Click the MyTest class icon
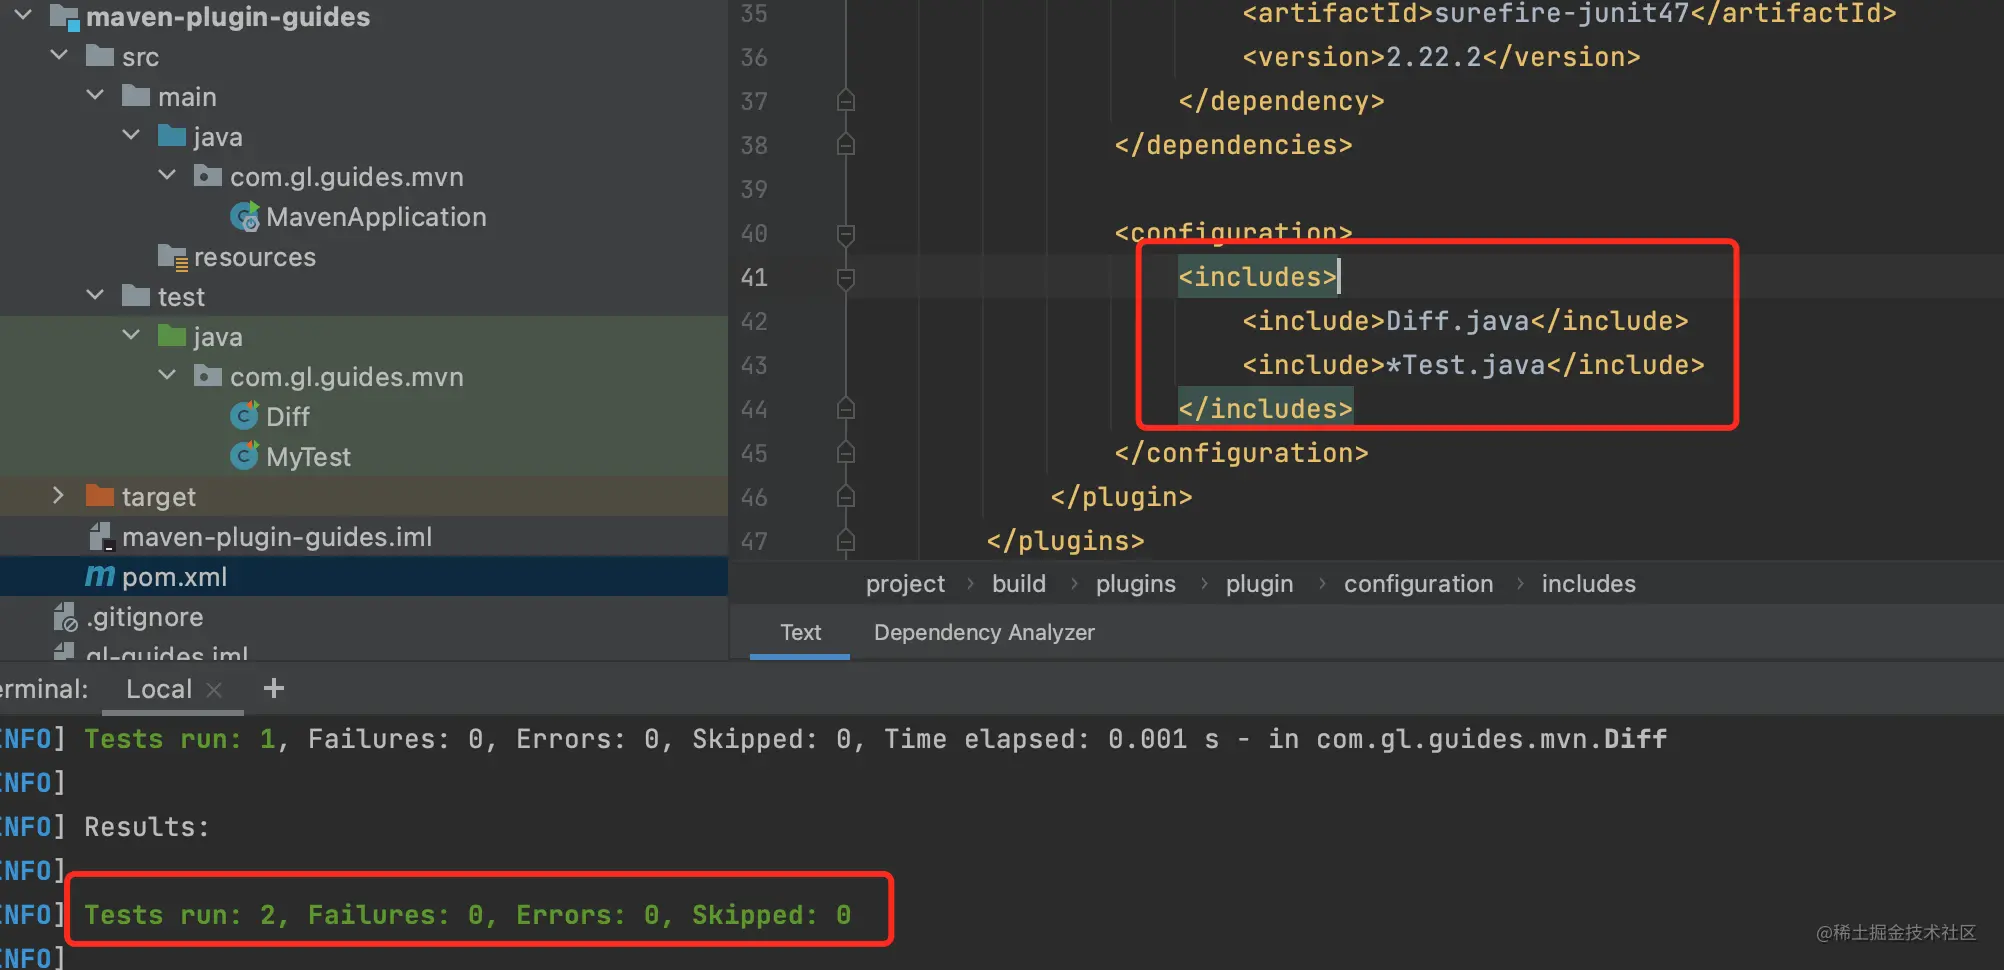This screenshot has height=970, width=2004. coord(245,455)
